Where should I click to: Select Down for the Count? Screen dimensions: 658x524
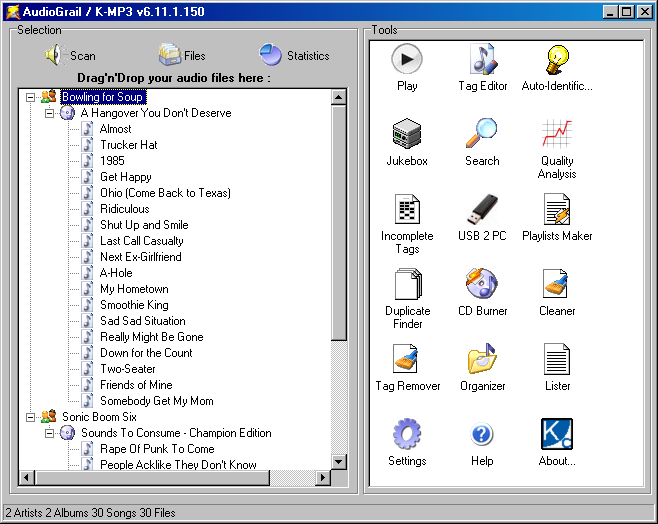point(146,352)
